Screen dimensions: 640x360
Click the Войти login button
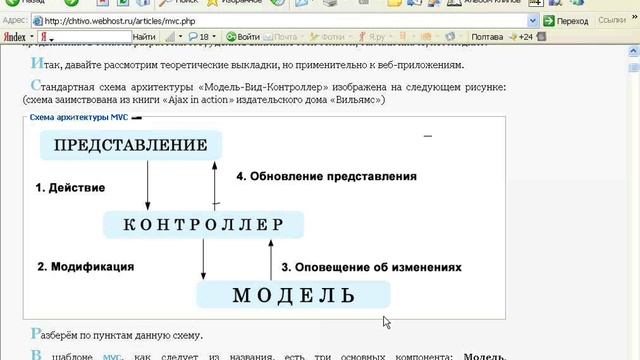[x=243, y=37]
